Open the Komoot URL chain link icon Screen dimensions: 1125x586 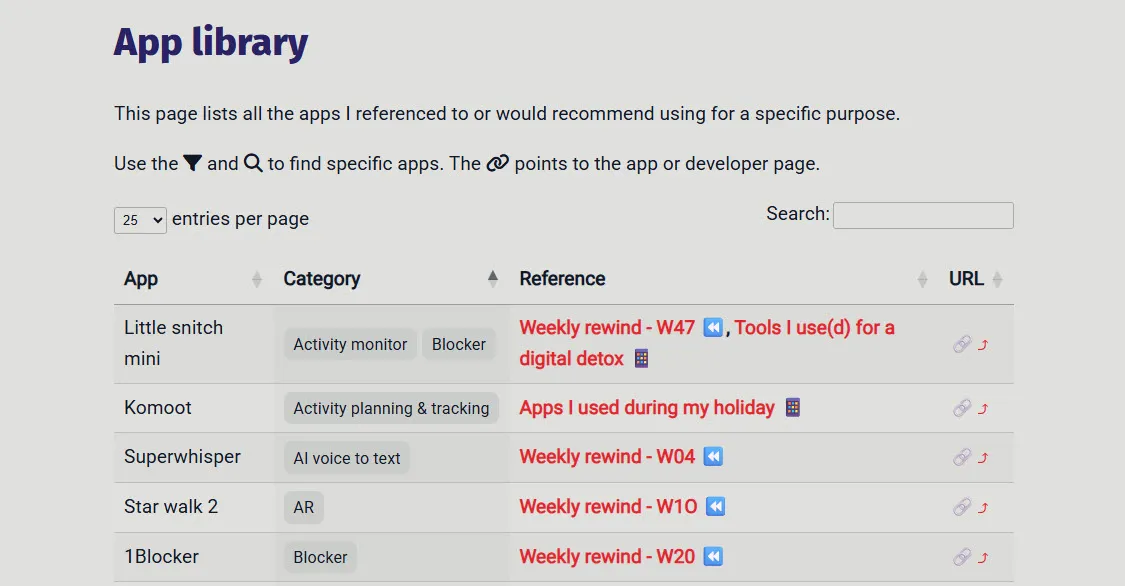[x=962, y=408]
